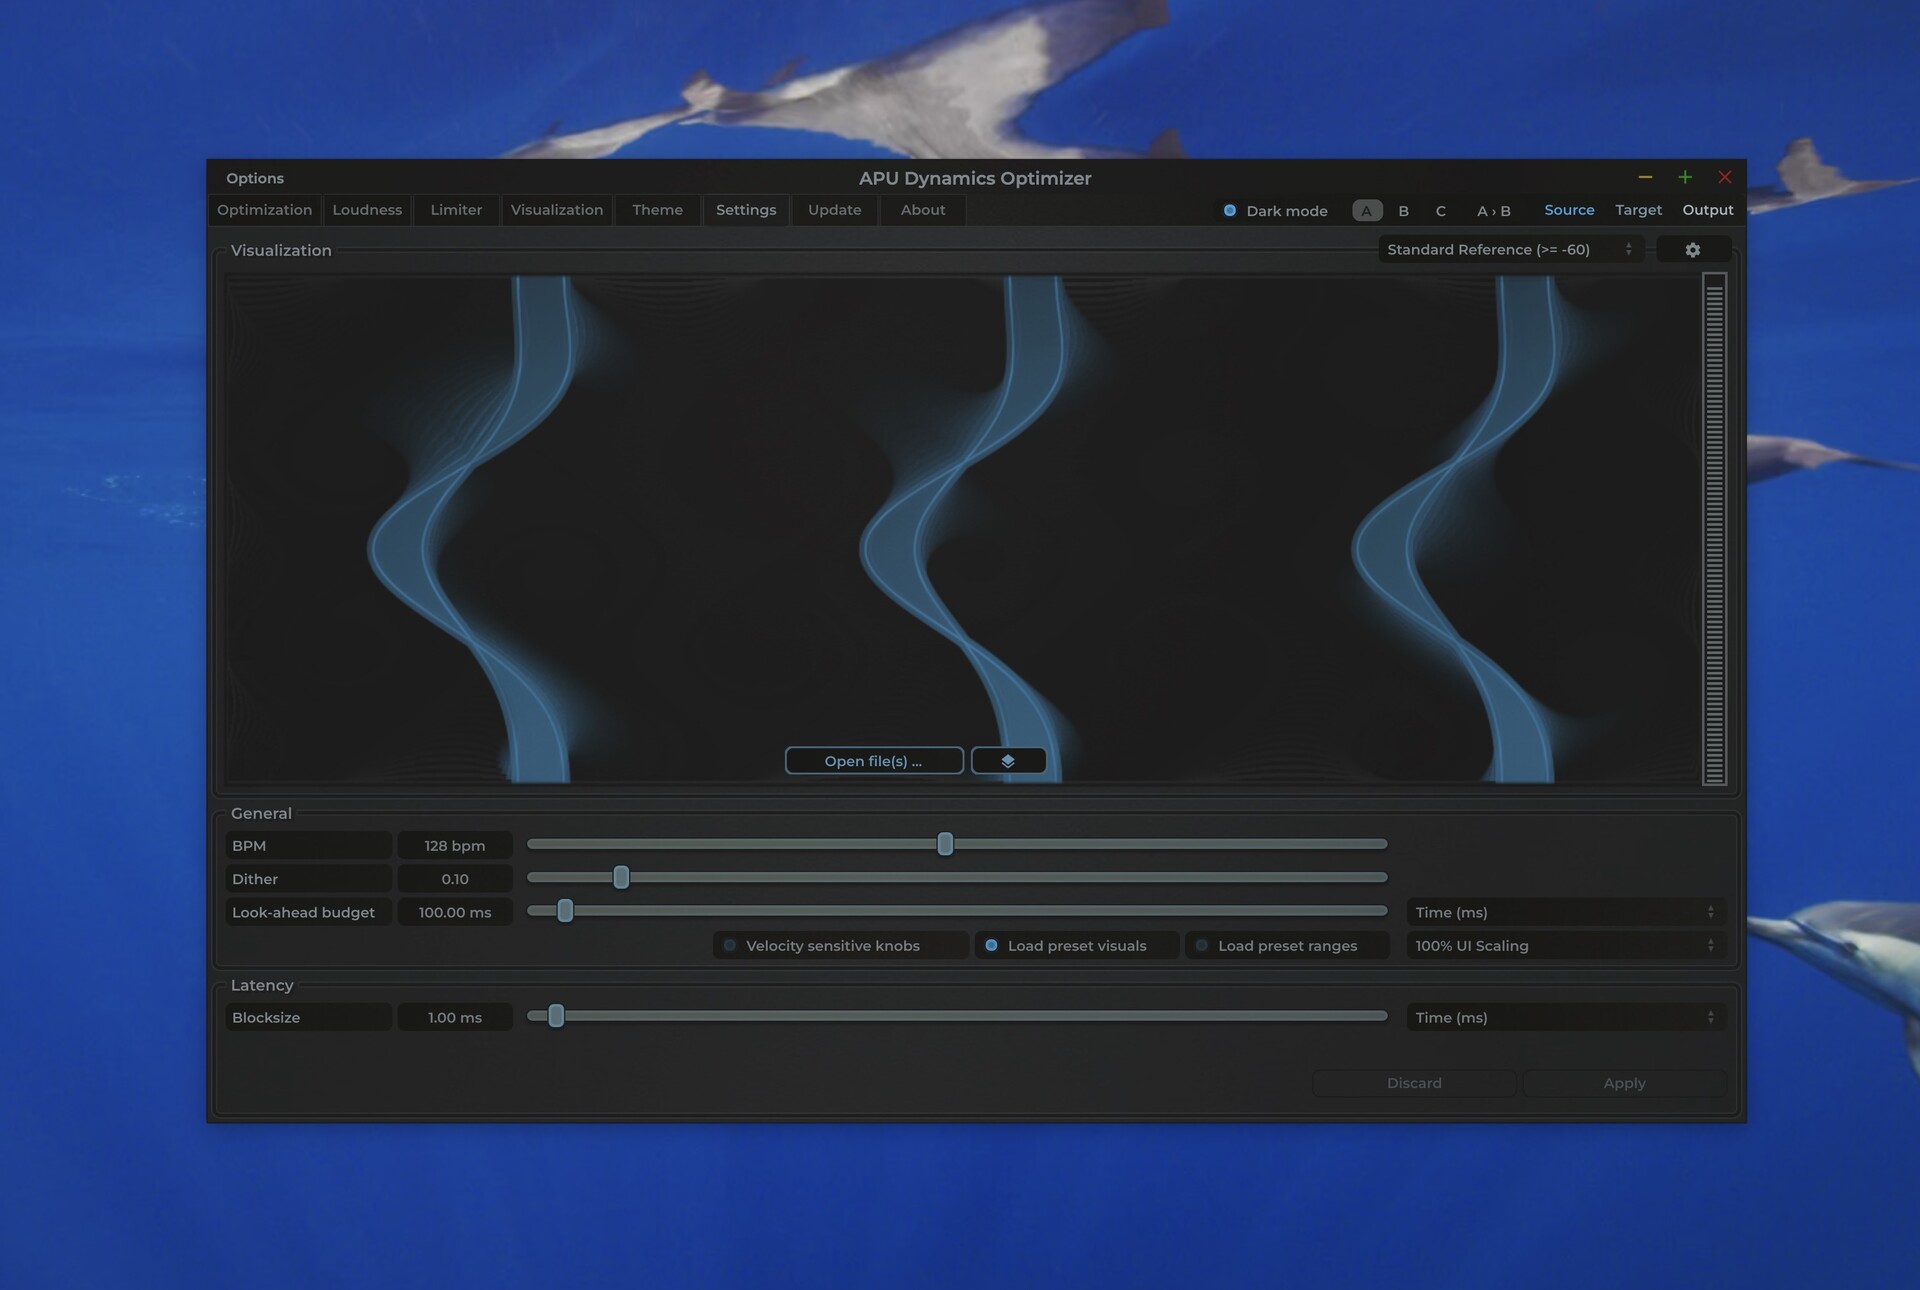Open the visualization settings gear icon

click(x=1692, y=250)
